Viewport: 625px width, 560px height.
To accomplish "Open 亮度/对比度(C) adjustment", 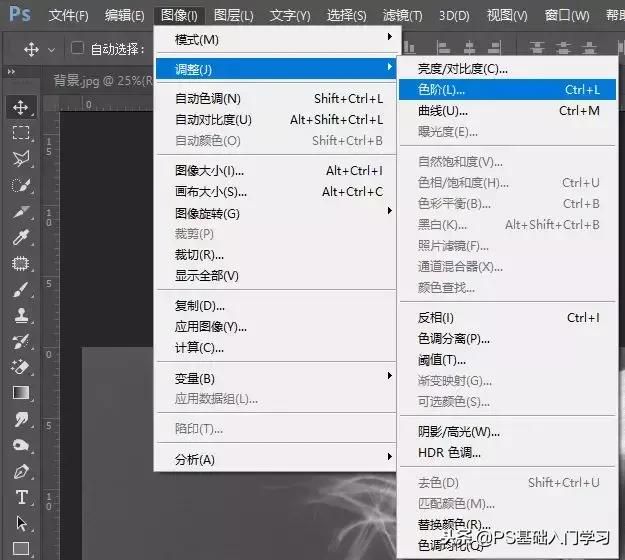I will point(507,69).
